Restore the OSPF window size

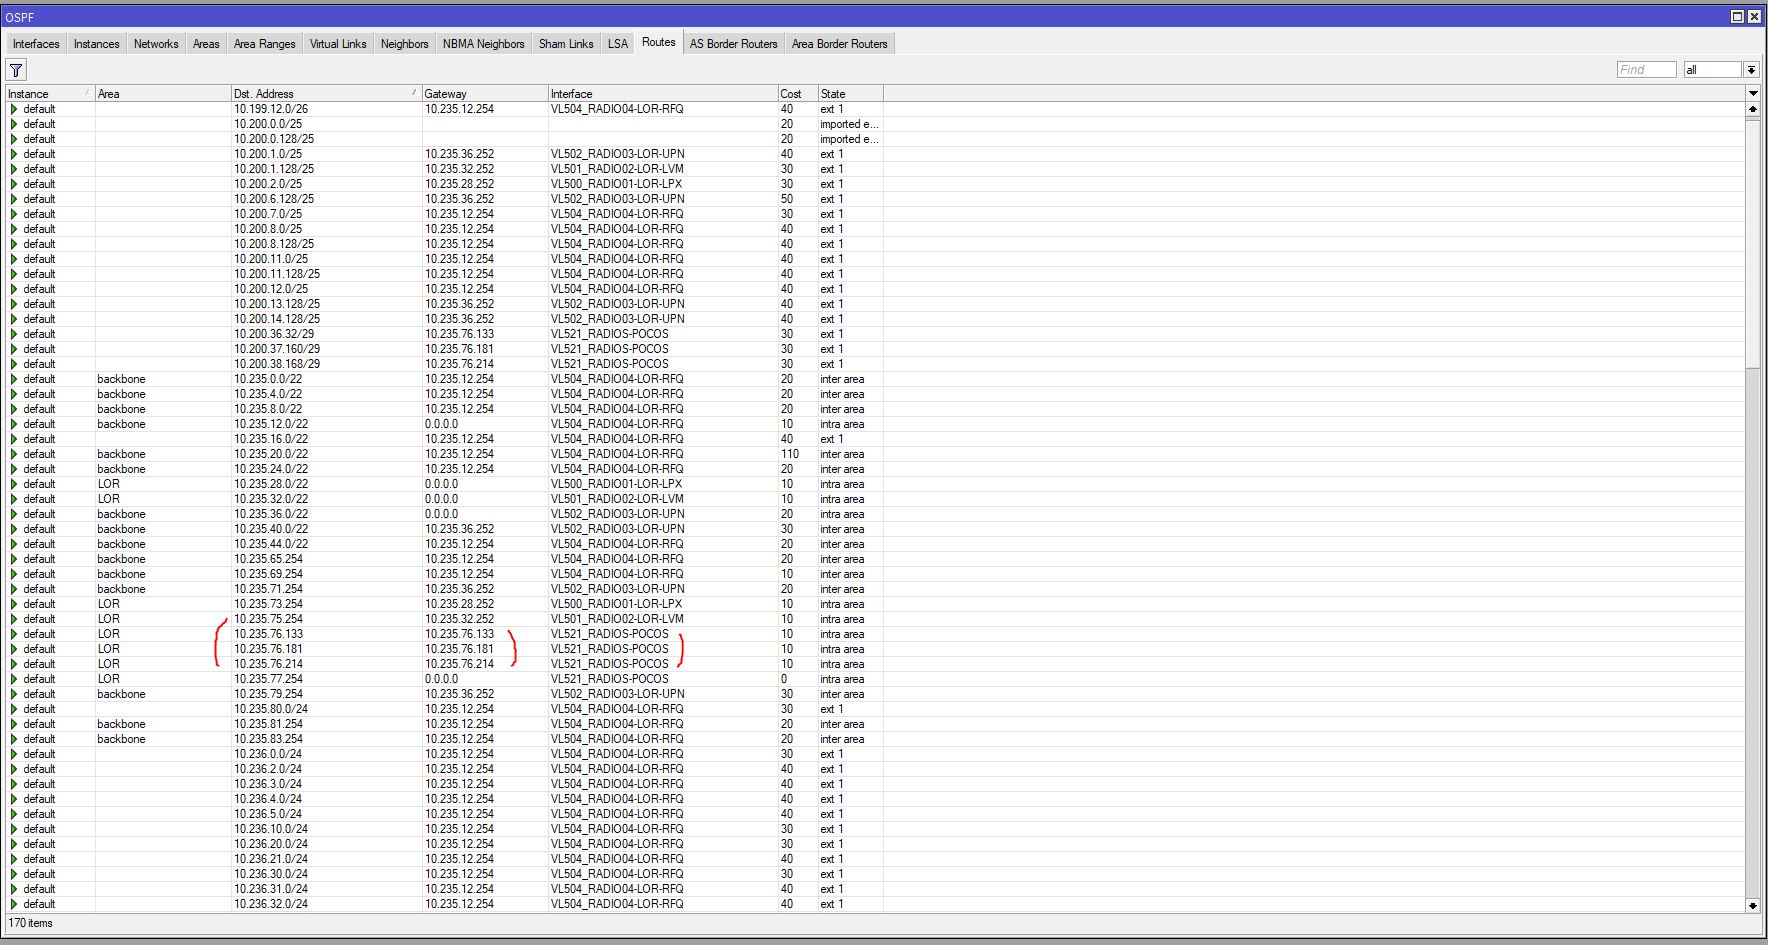tap(1737, 17)
